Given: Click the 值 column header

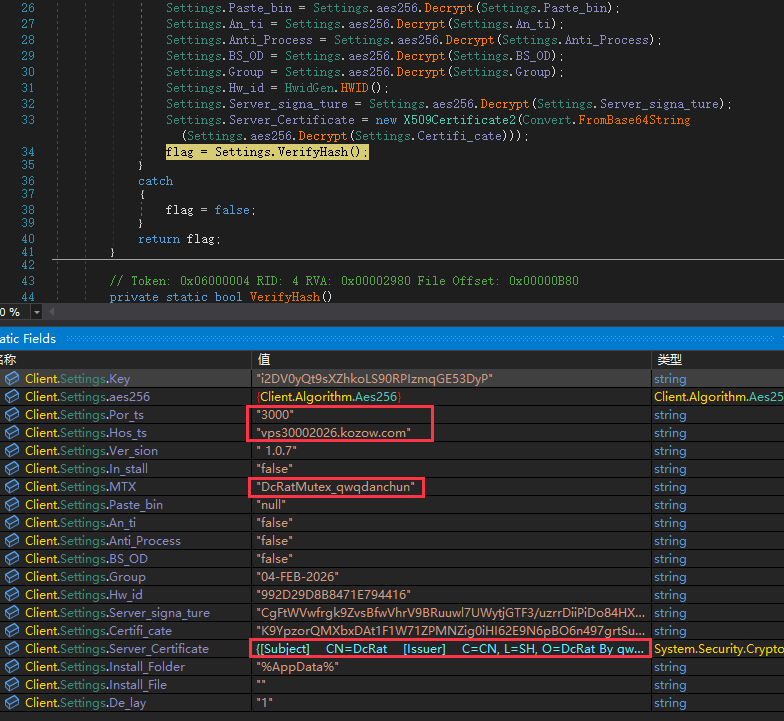Looking at the screenshot, I should (x=451, y=359).
